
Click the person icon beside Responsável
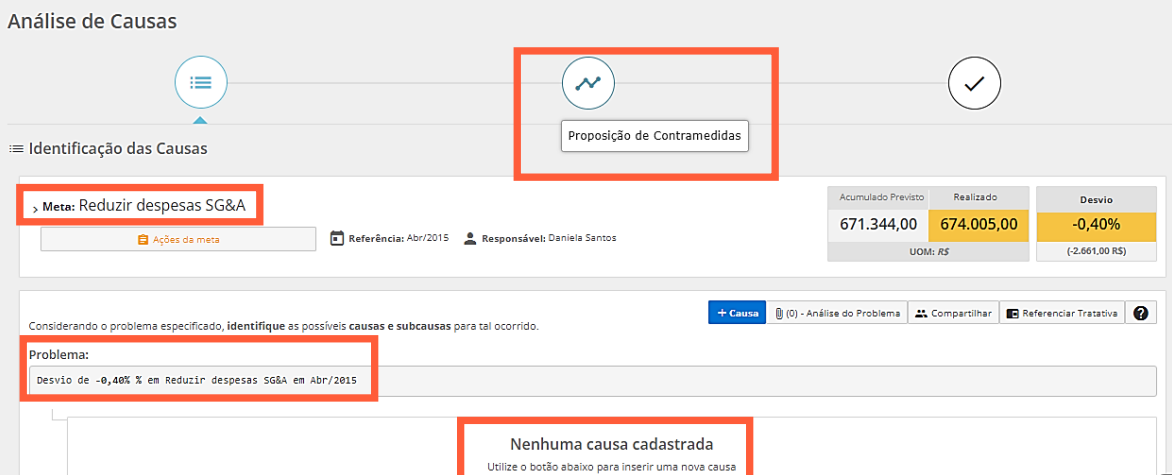pyautogui.click(x=470, y=239)
